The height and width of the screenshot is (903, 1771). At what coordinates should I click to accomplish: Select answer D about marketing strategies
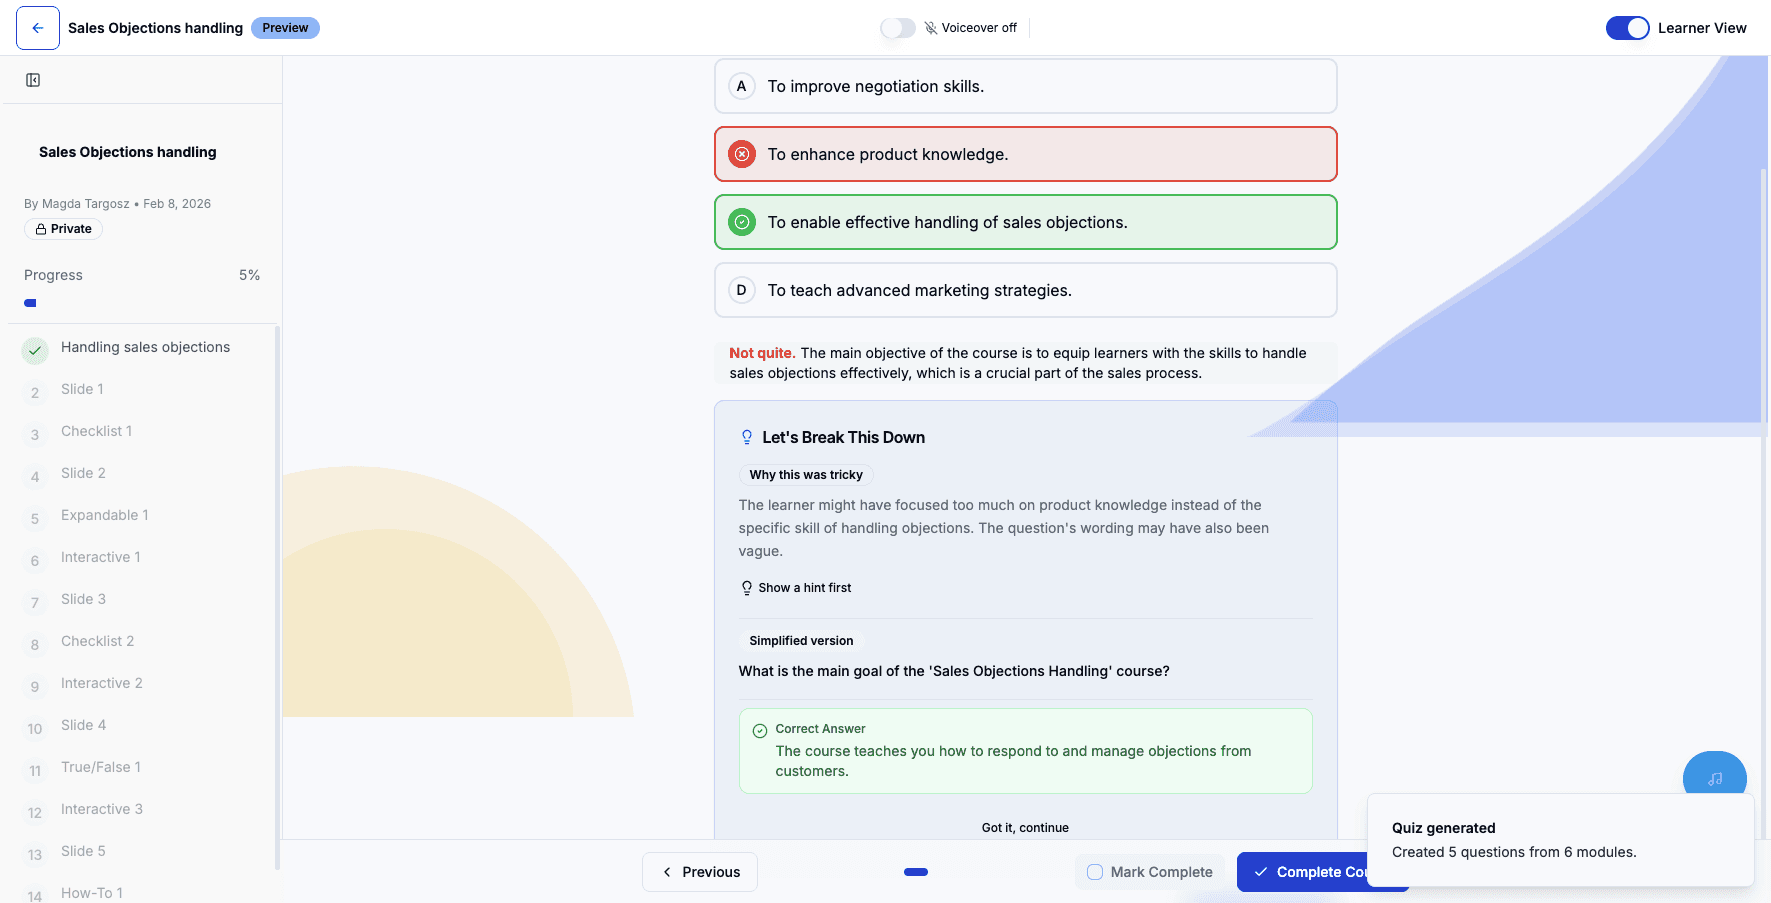click(1025, 290)
